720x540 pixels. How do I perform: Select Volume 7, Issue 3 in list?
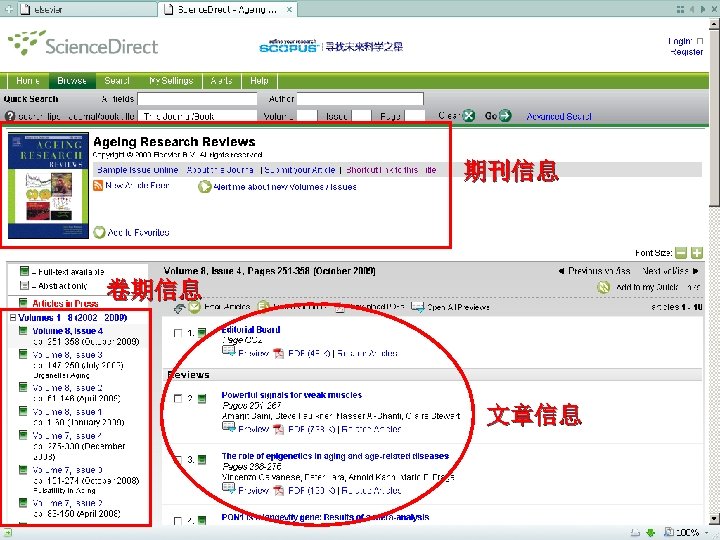tap(68, 470)
